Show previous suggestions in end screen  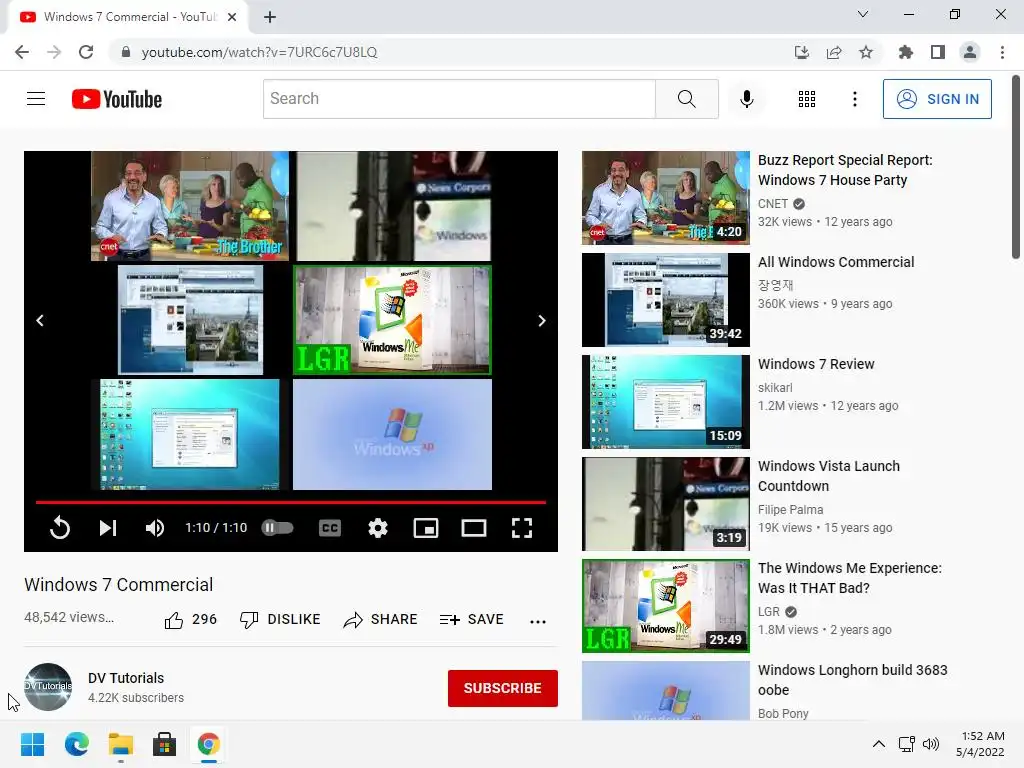40,320
